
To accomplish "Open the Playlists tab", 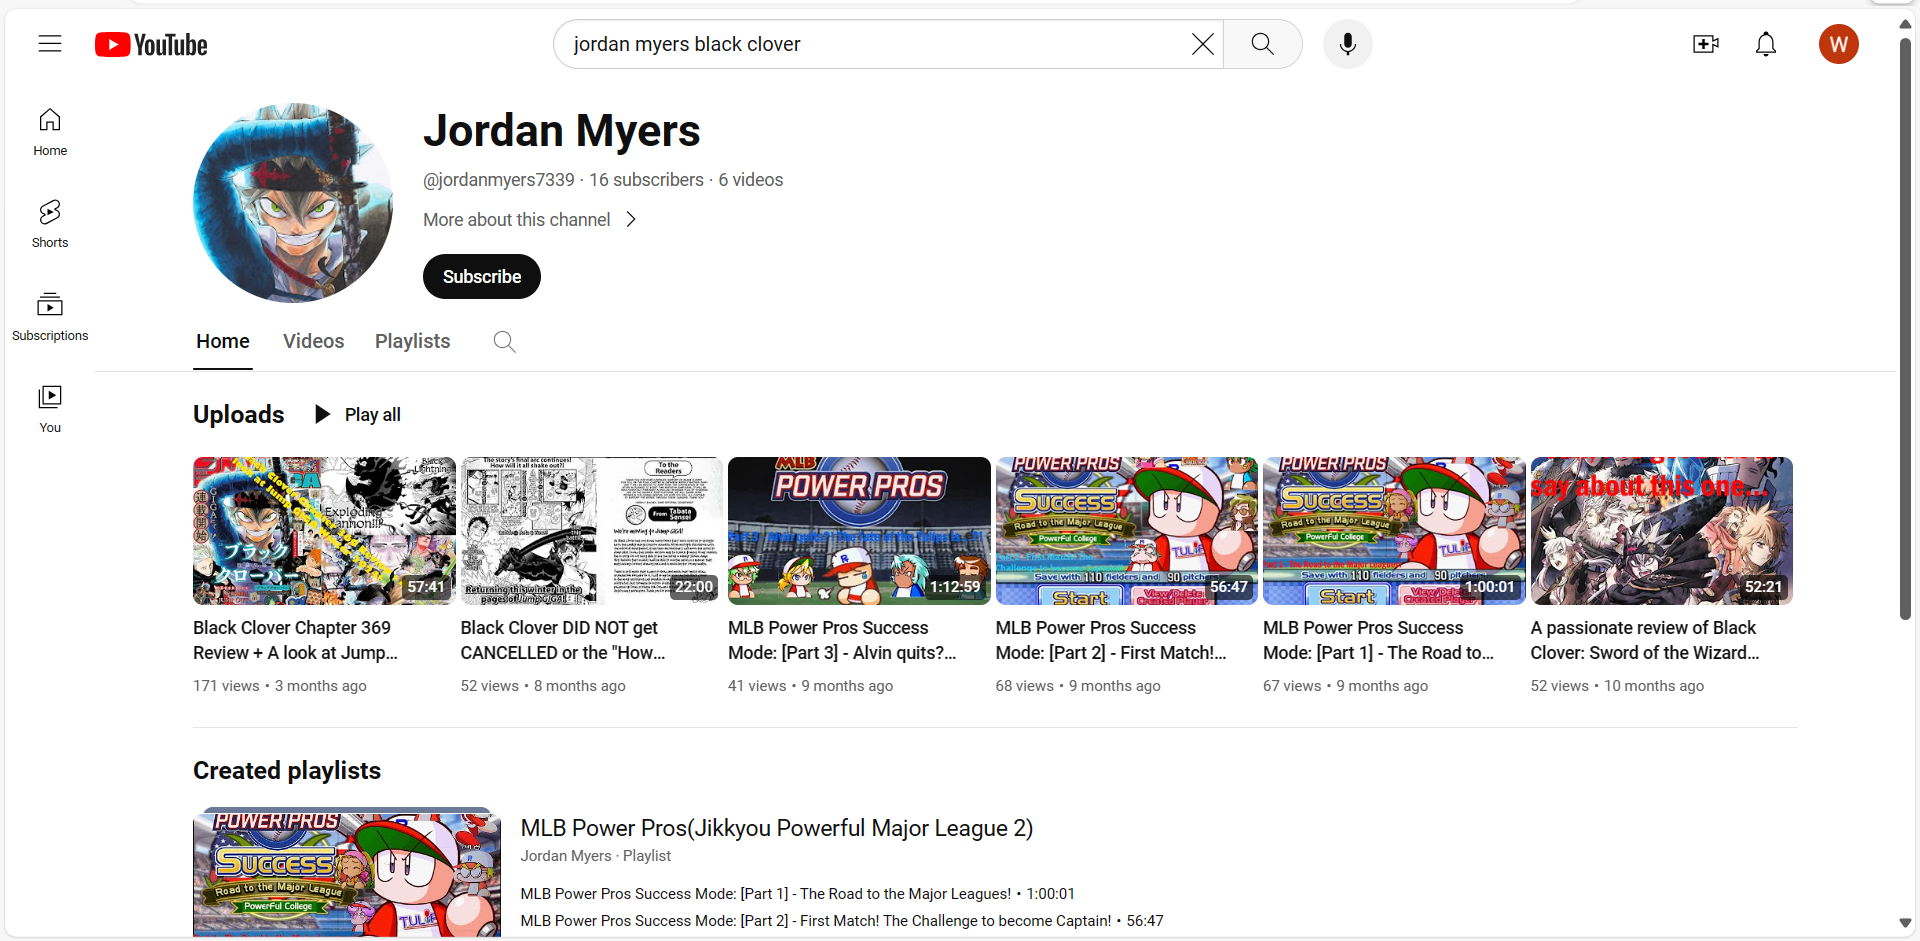I will pyautogui.click(x=412, y=341).
